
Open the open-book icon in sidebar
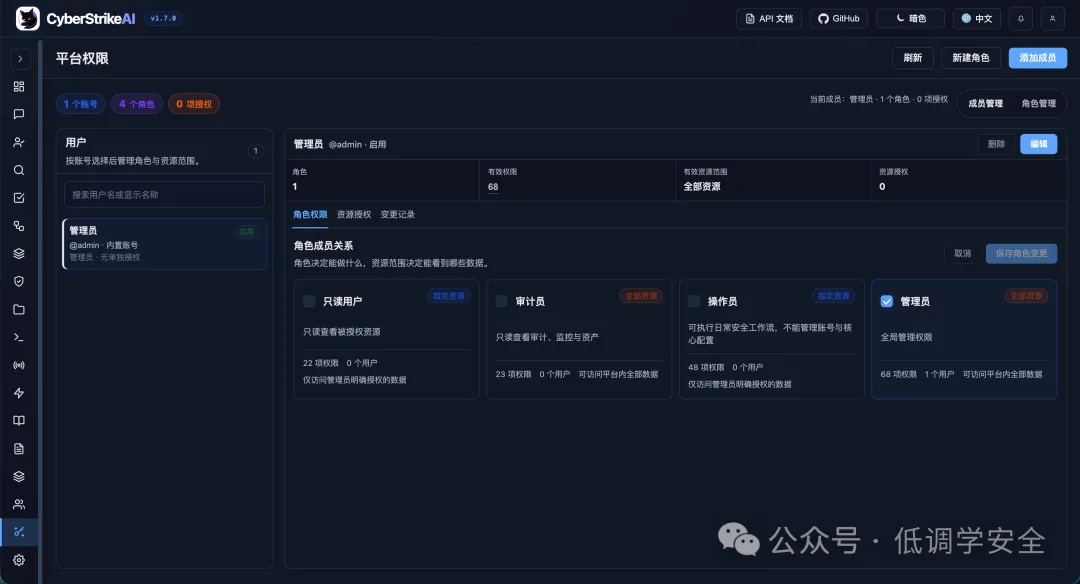point(19,421)
